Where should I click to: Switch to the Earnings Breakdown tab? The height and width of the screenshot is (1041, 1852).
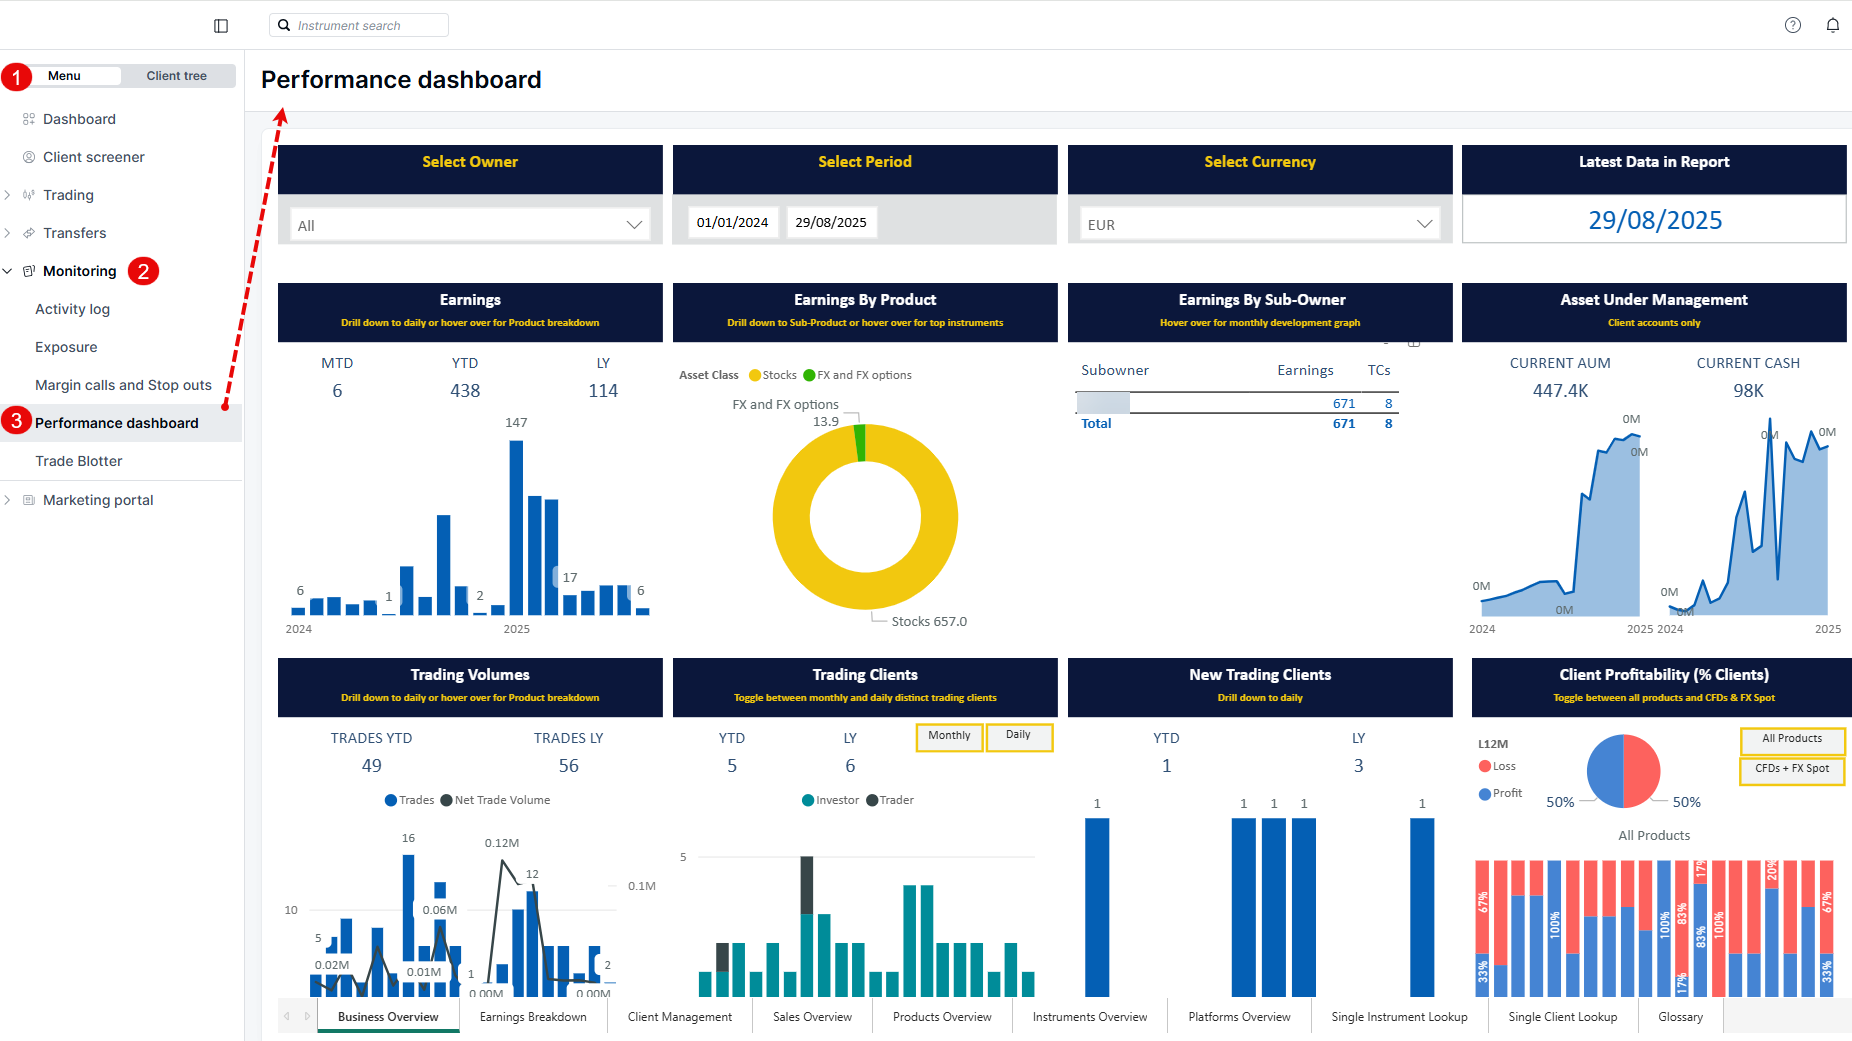coord(533,1017)
